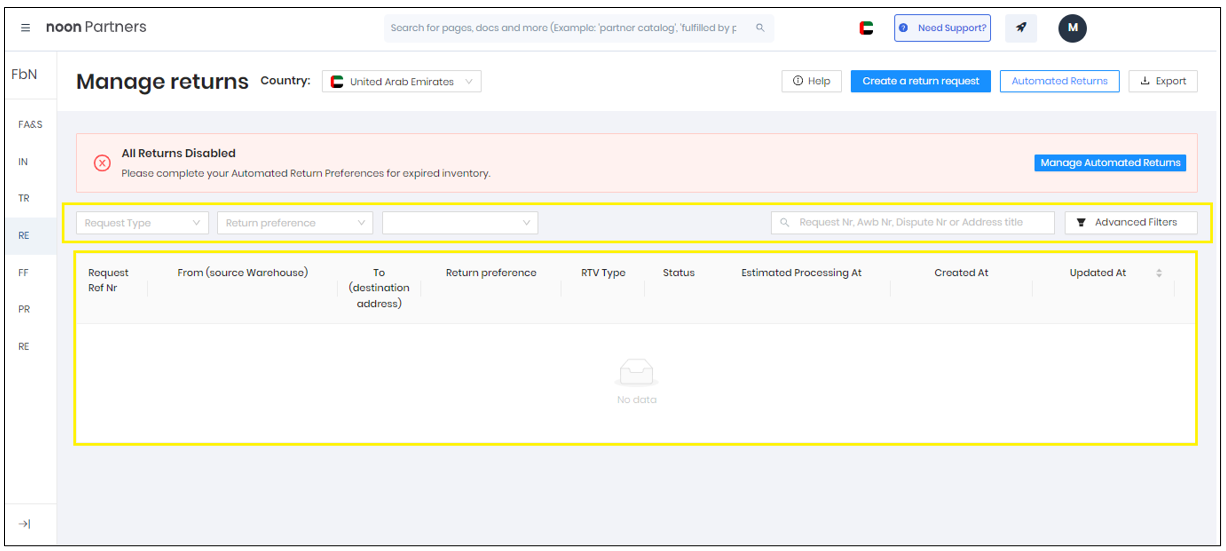Click the All Returns Disabled heading
The width and height of the screenshot is (1226, 551).
(178, 153)
